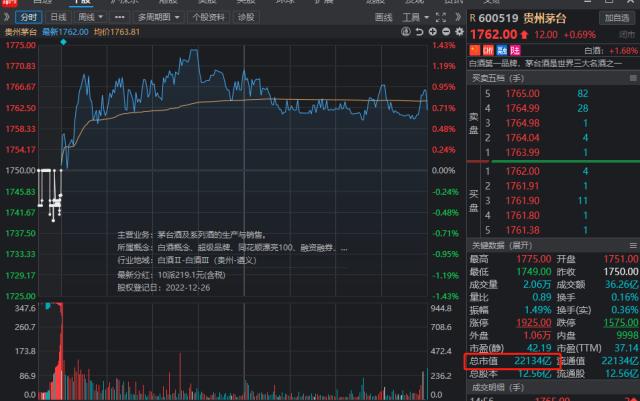This screenshot has height=401, width=640.
Task: Collapse the right panel with the double chevron
Action: pos(458,17)
